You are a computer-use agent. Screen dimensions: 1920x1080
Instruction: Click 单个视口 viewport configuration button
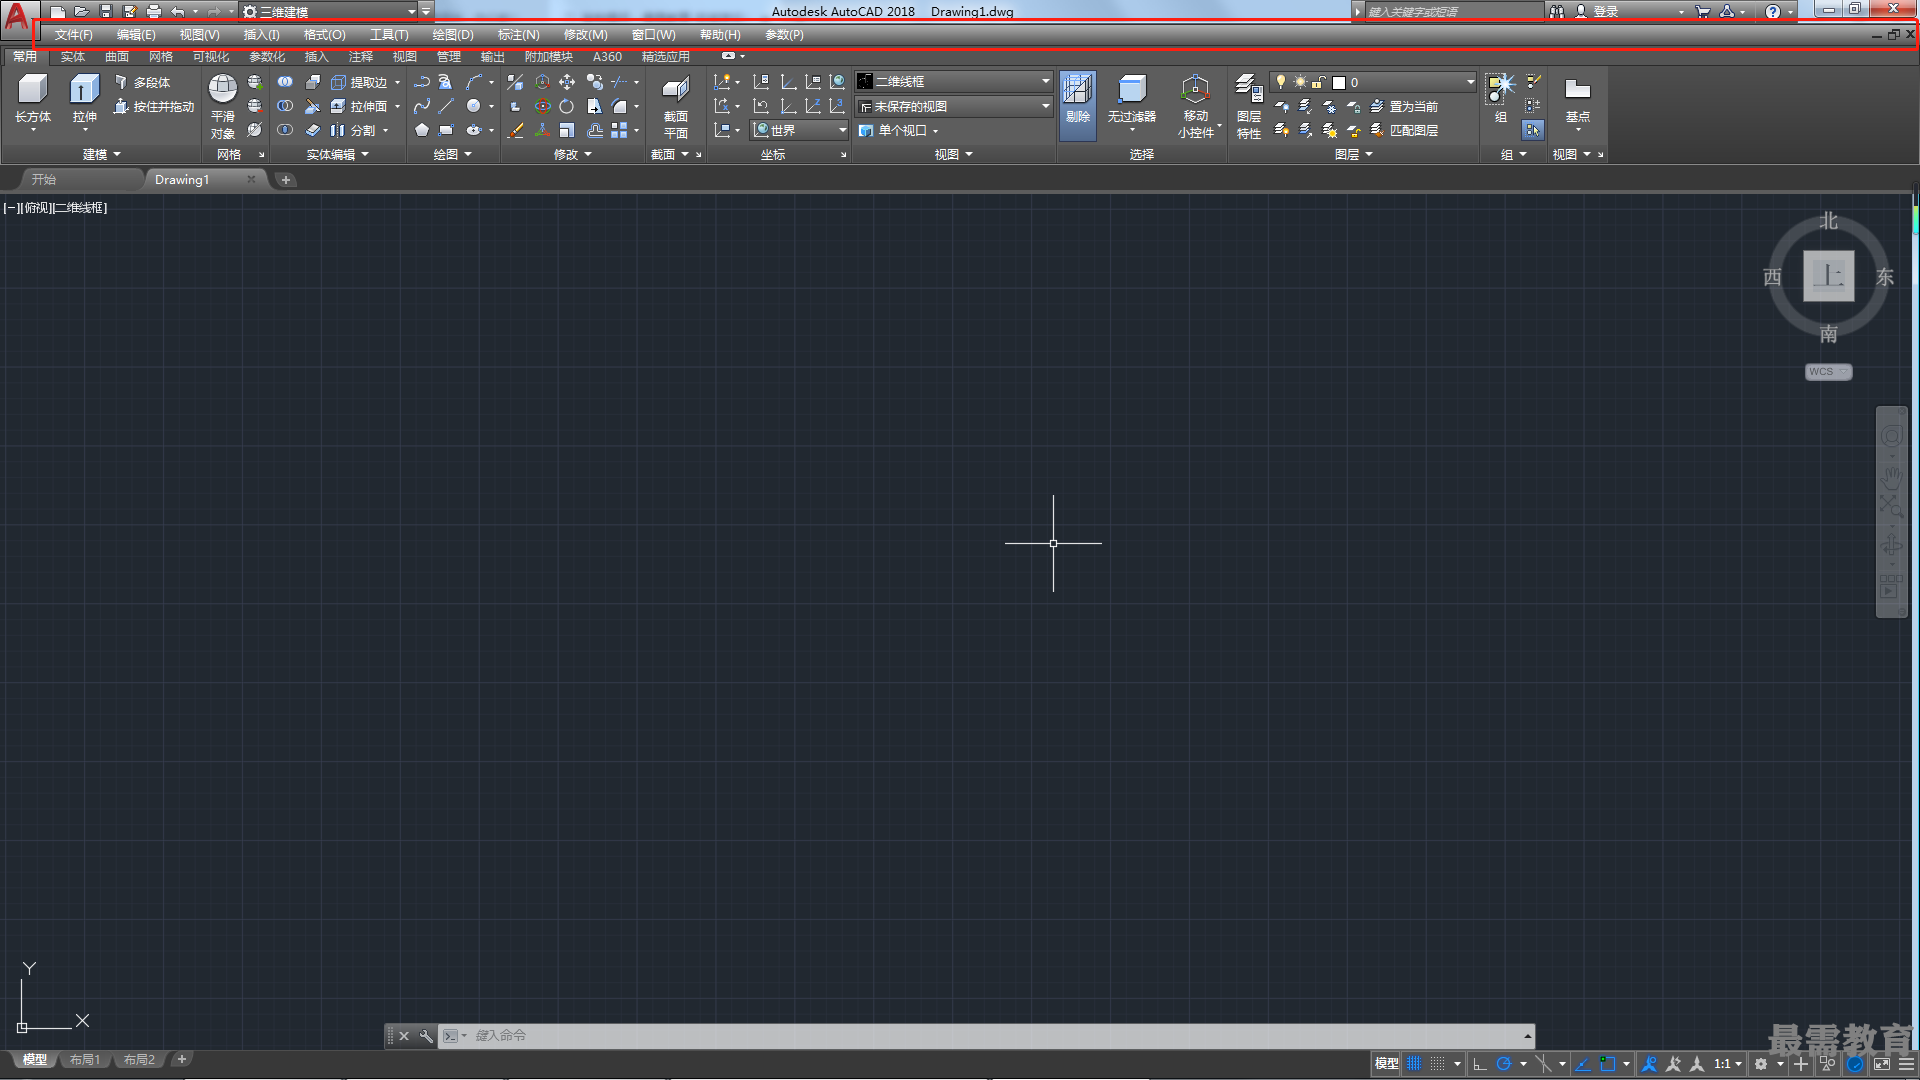(900, 130)
